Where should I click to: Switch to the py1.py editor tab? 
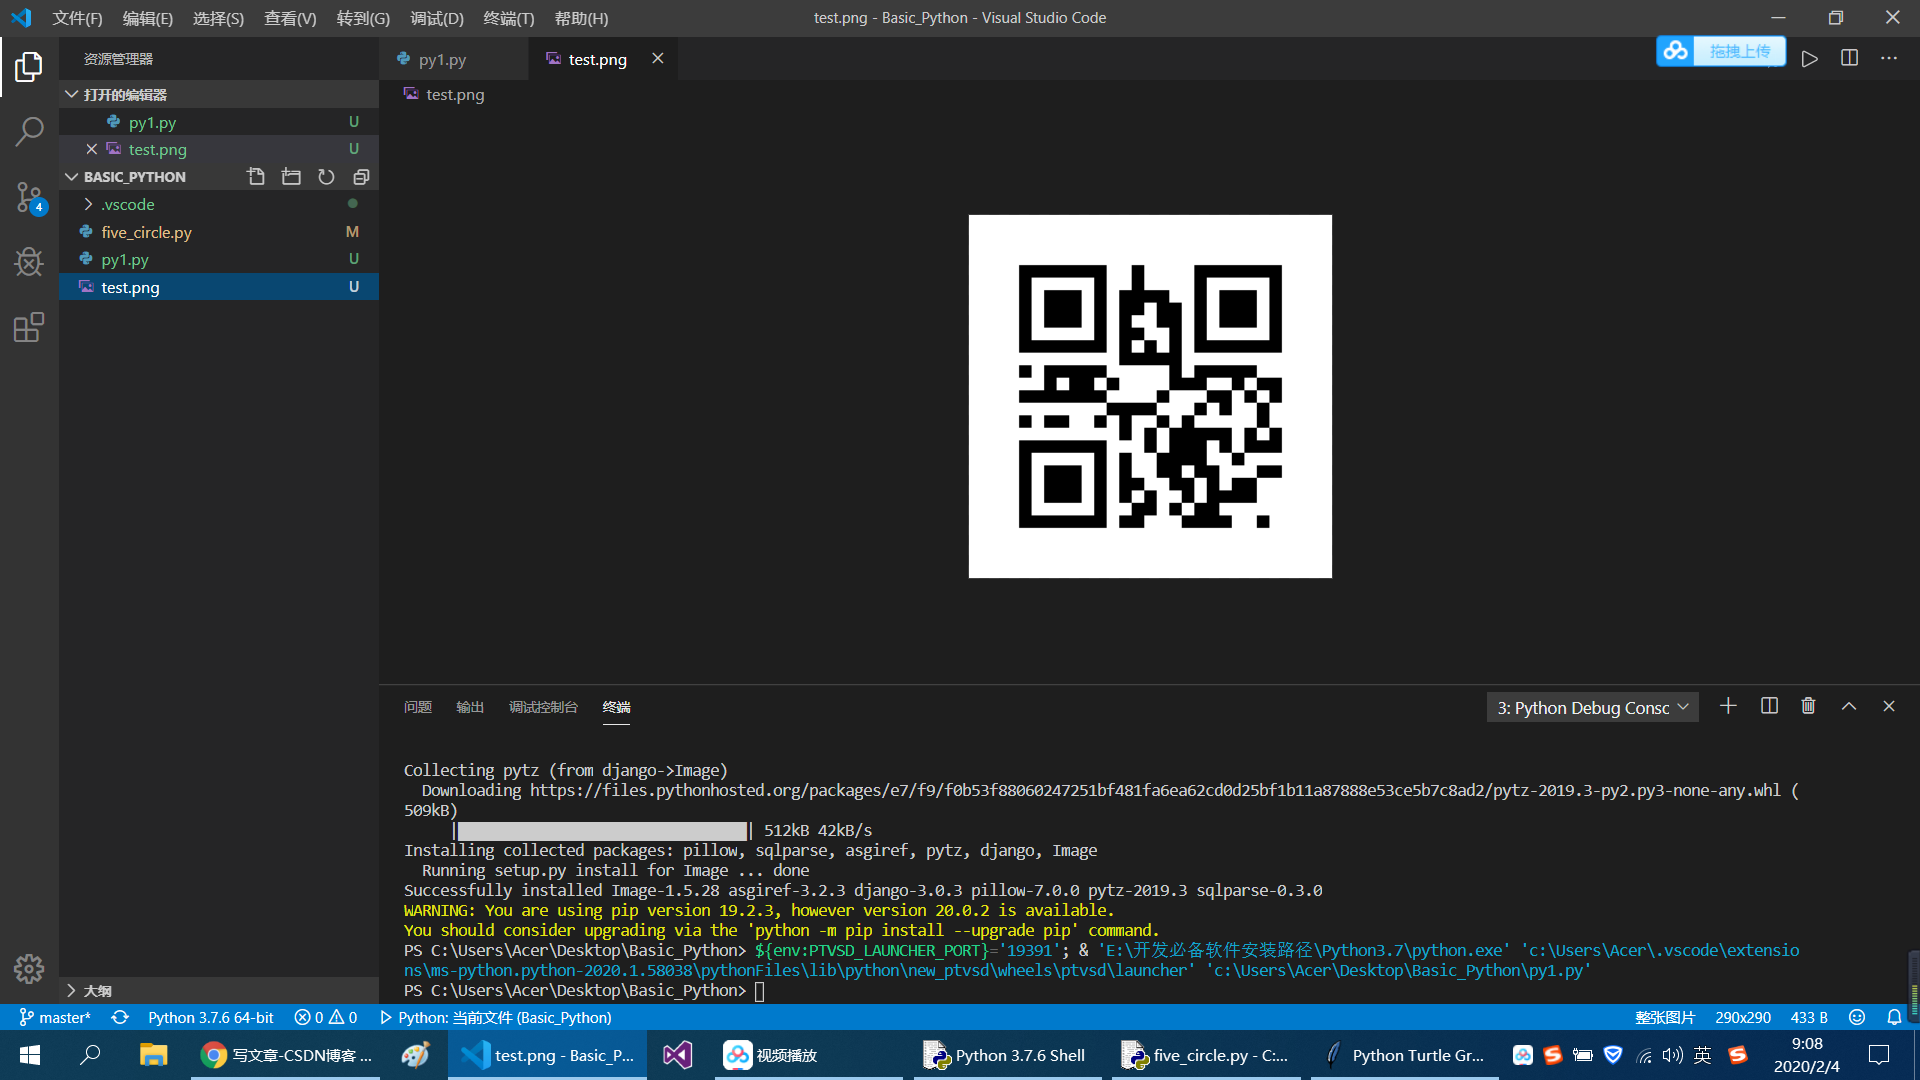point(442,59)
